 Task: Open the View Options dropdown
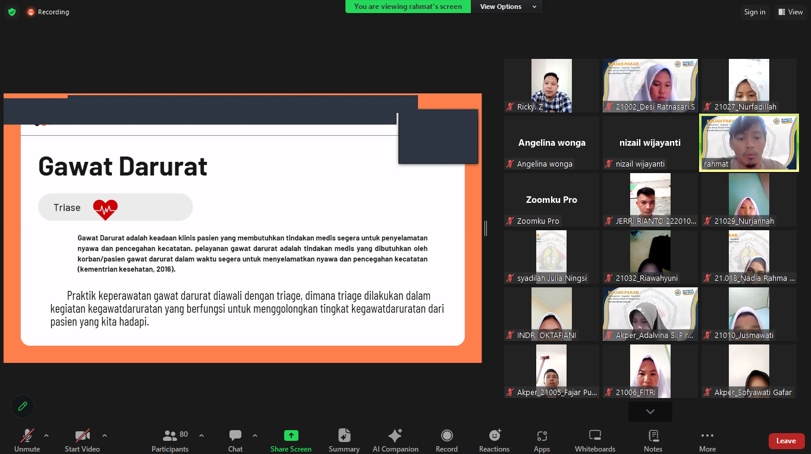tap(508, 7)
